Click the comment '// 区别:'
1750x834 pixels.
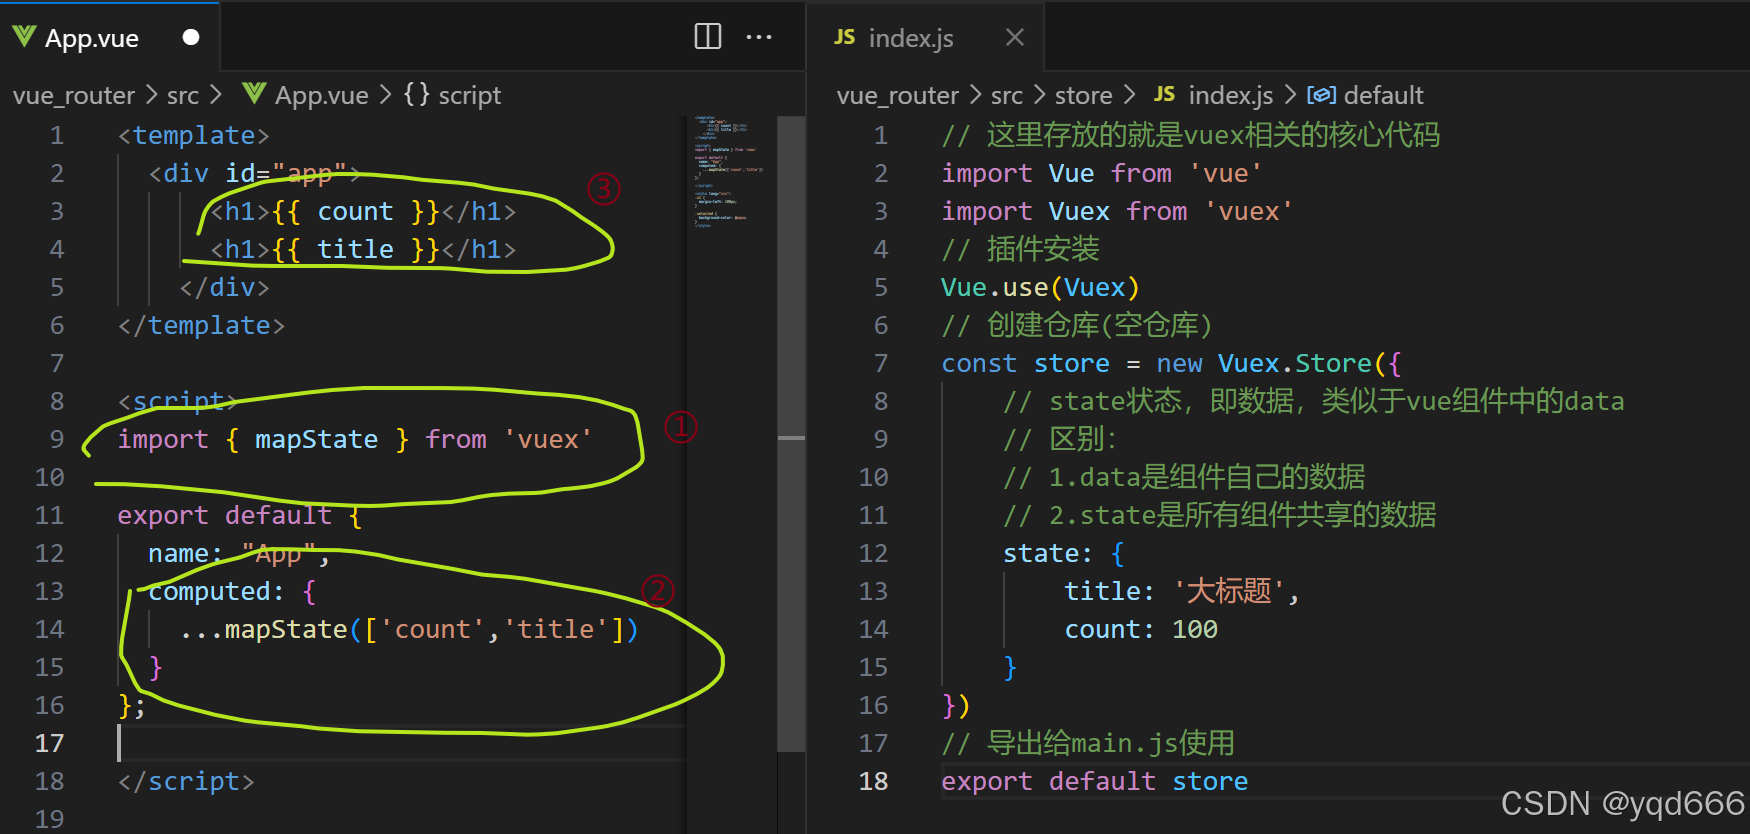click(x=1060, y=439)
